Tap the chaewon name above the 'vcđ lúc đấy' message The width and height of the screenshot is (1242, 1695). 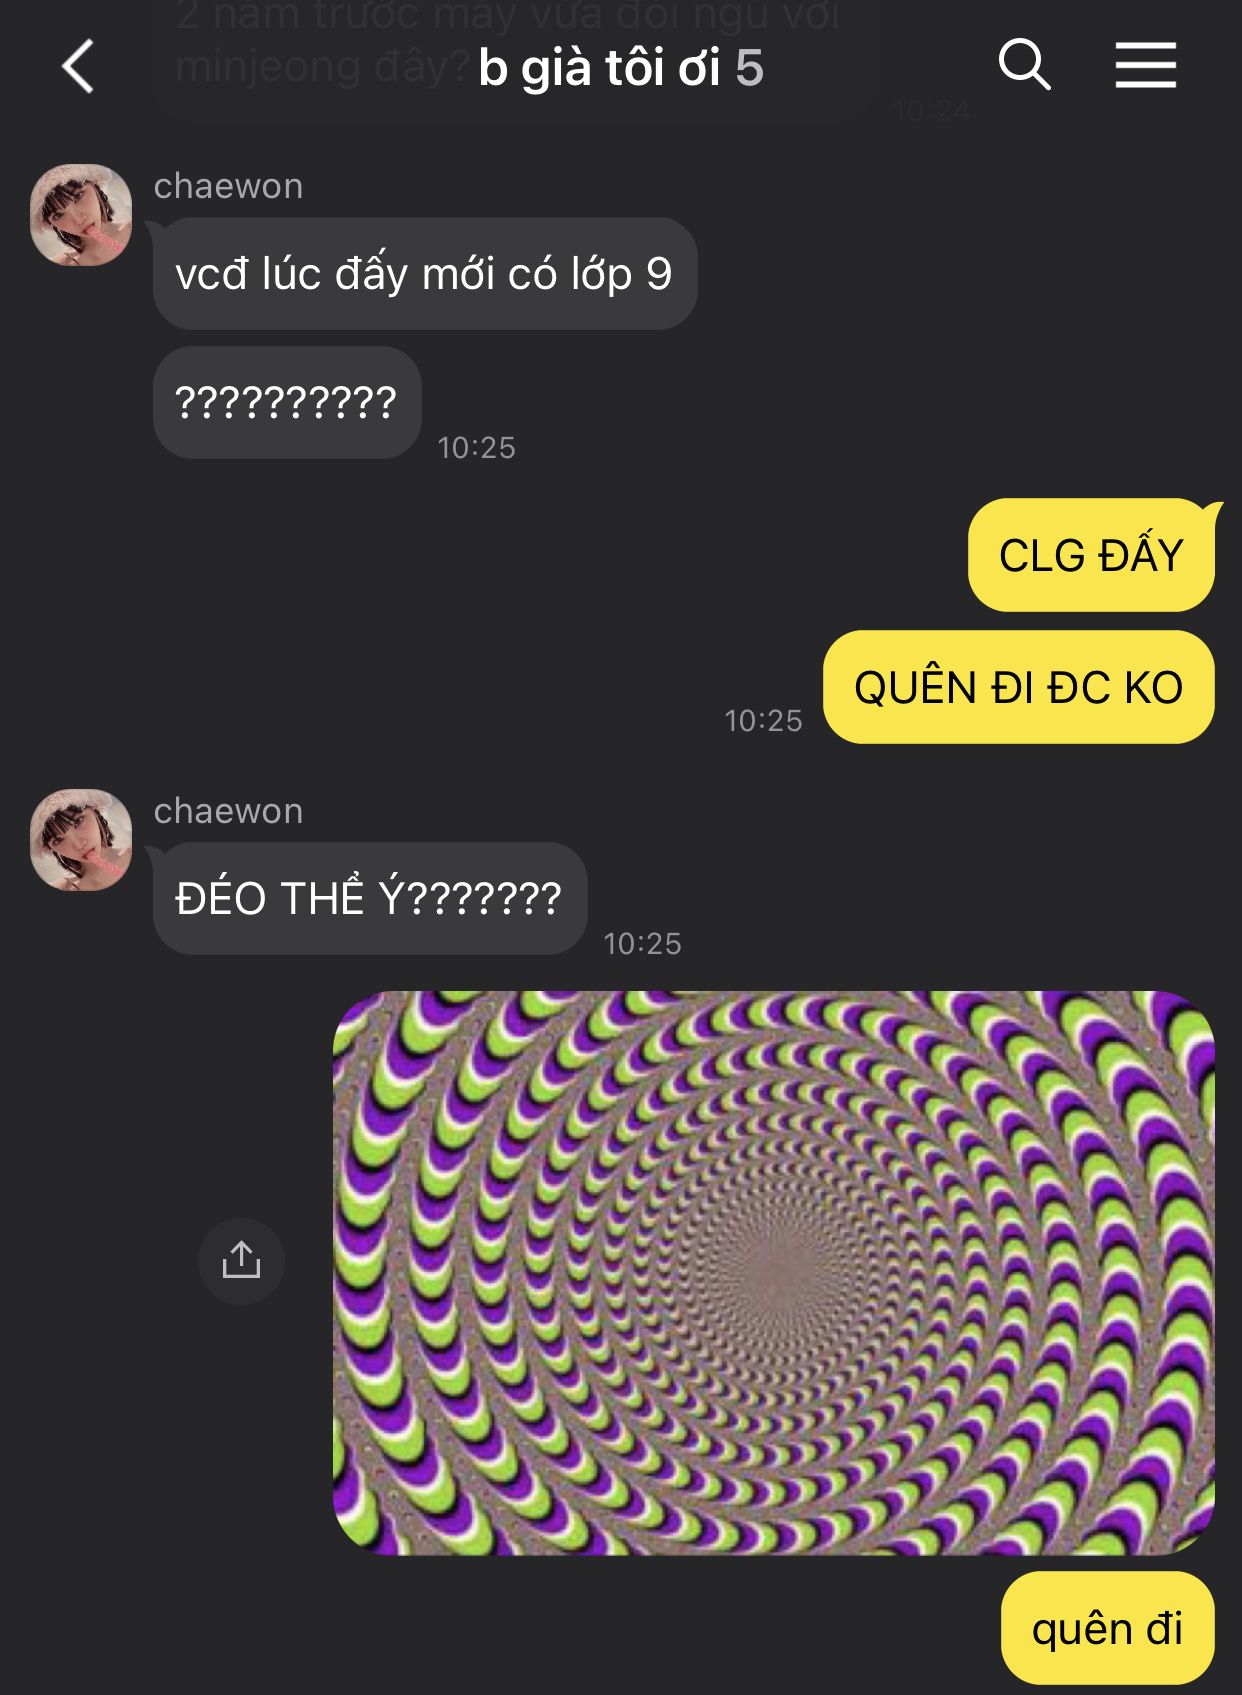point(228,186)
